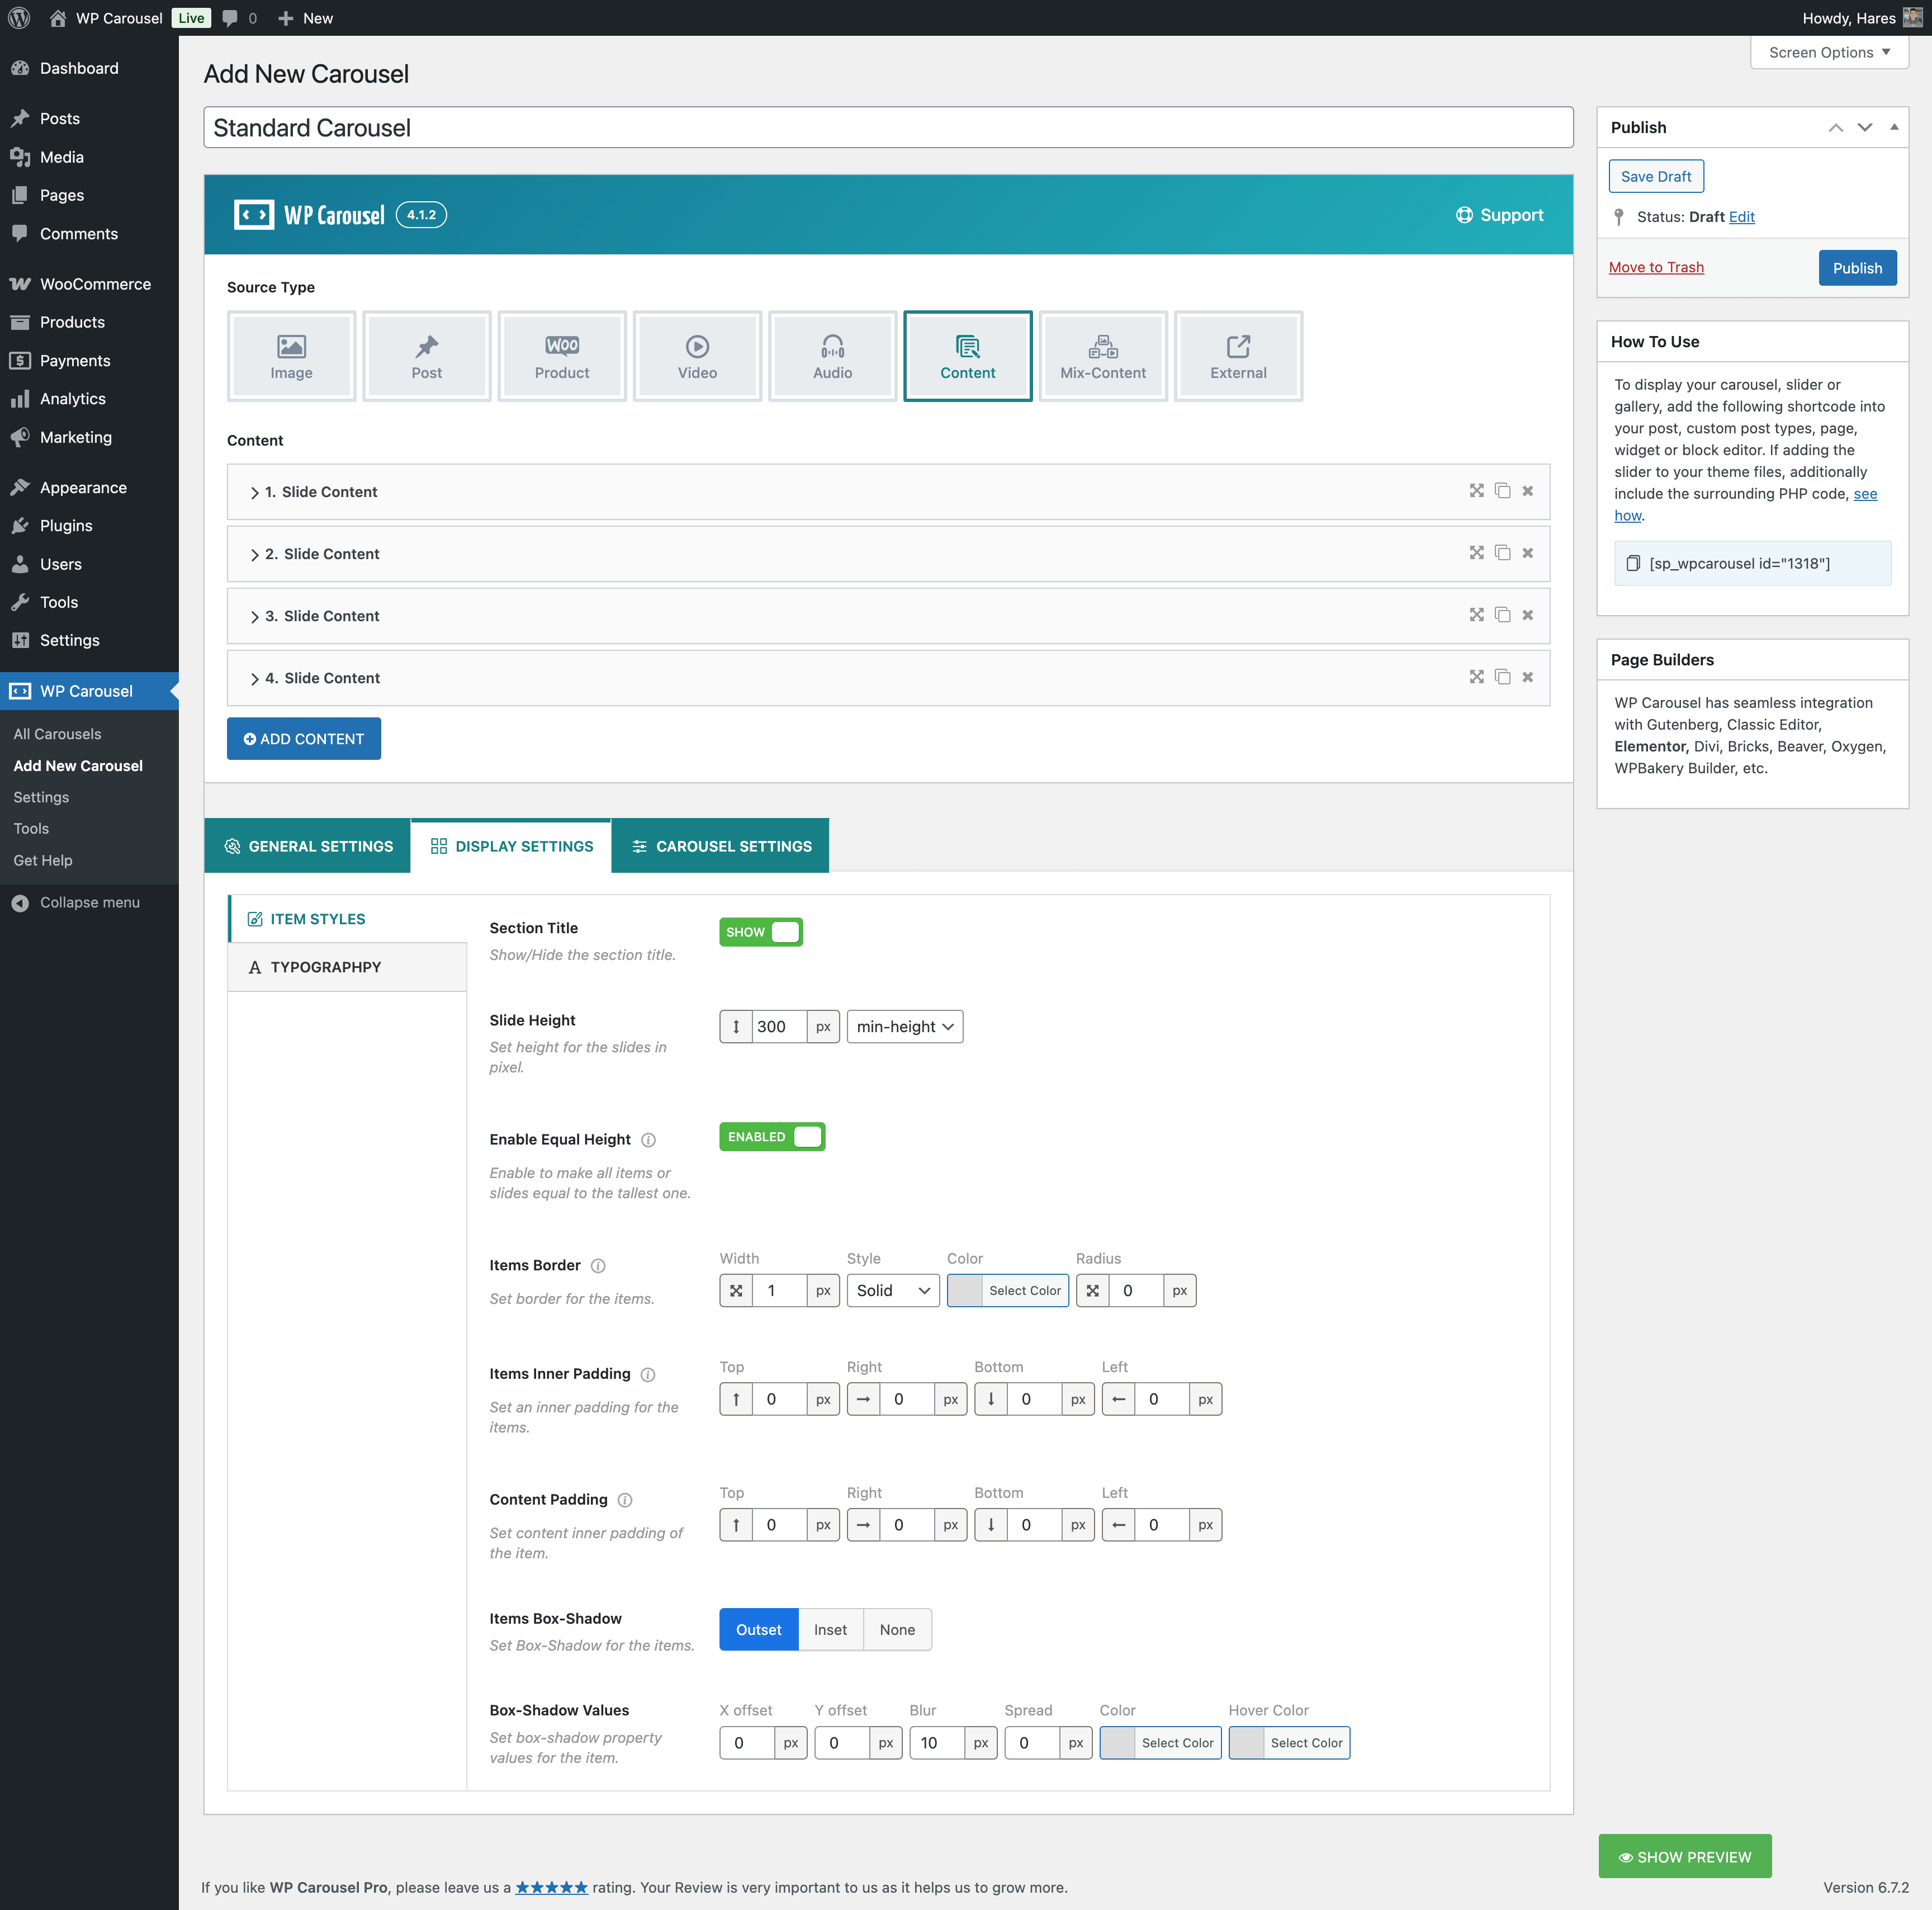Switch to the Carousel Settings tab
The height and width of the screenshot is (1910, 1932).
click(x=720, y=846)
